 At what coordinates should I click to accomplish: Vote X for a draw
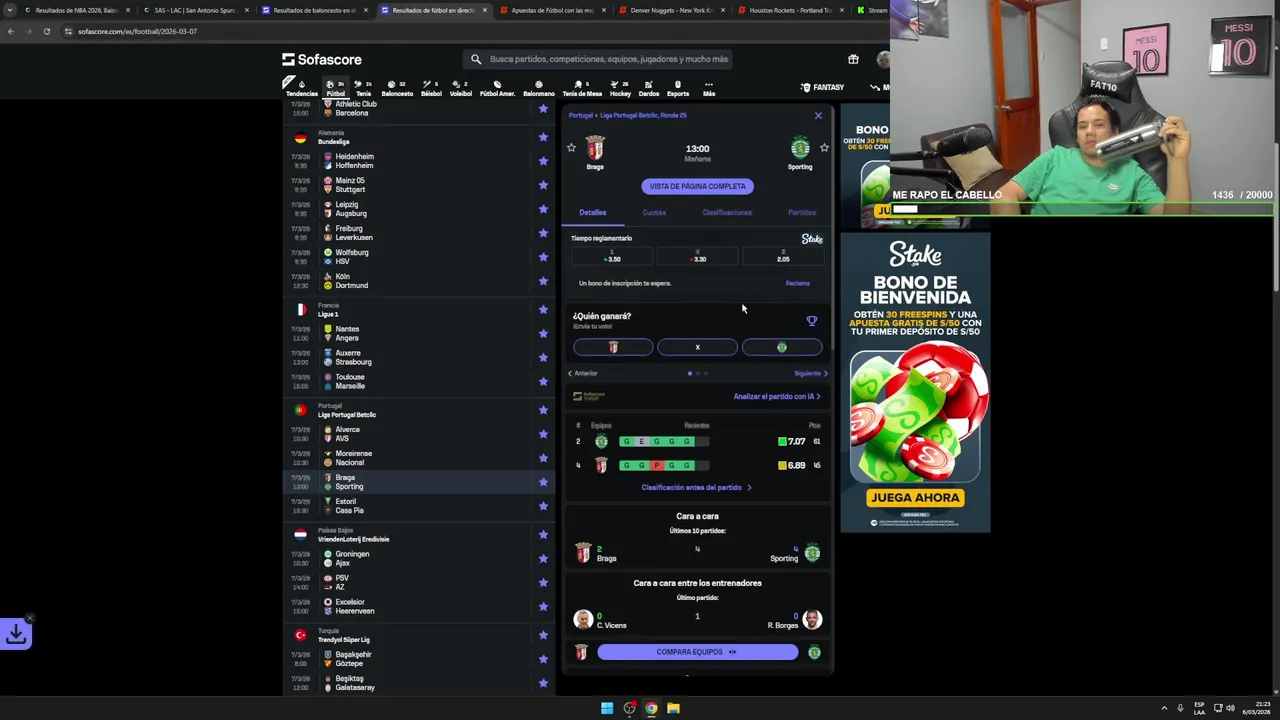pyautogui.click(x=697, y=347)
